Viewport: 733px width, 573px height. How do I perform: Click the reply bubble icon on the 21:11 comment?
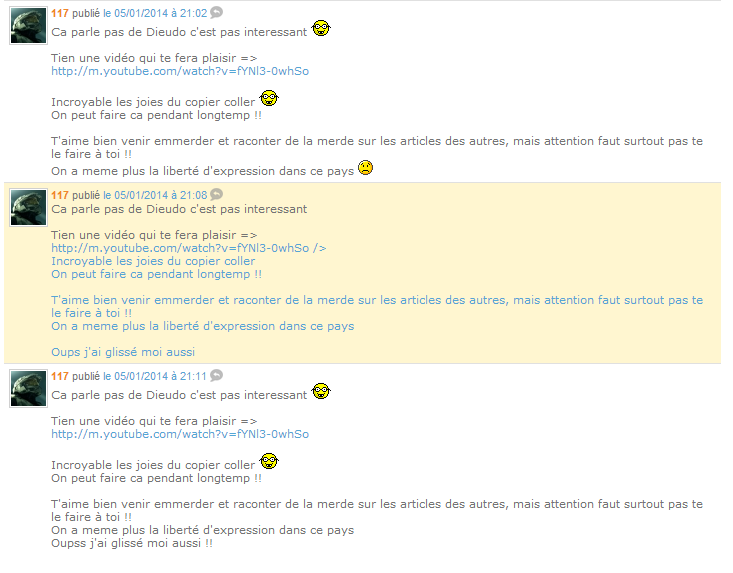[x=216, y=375]
